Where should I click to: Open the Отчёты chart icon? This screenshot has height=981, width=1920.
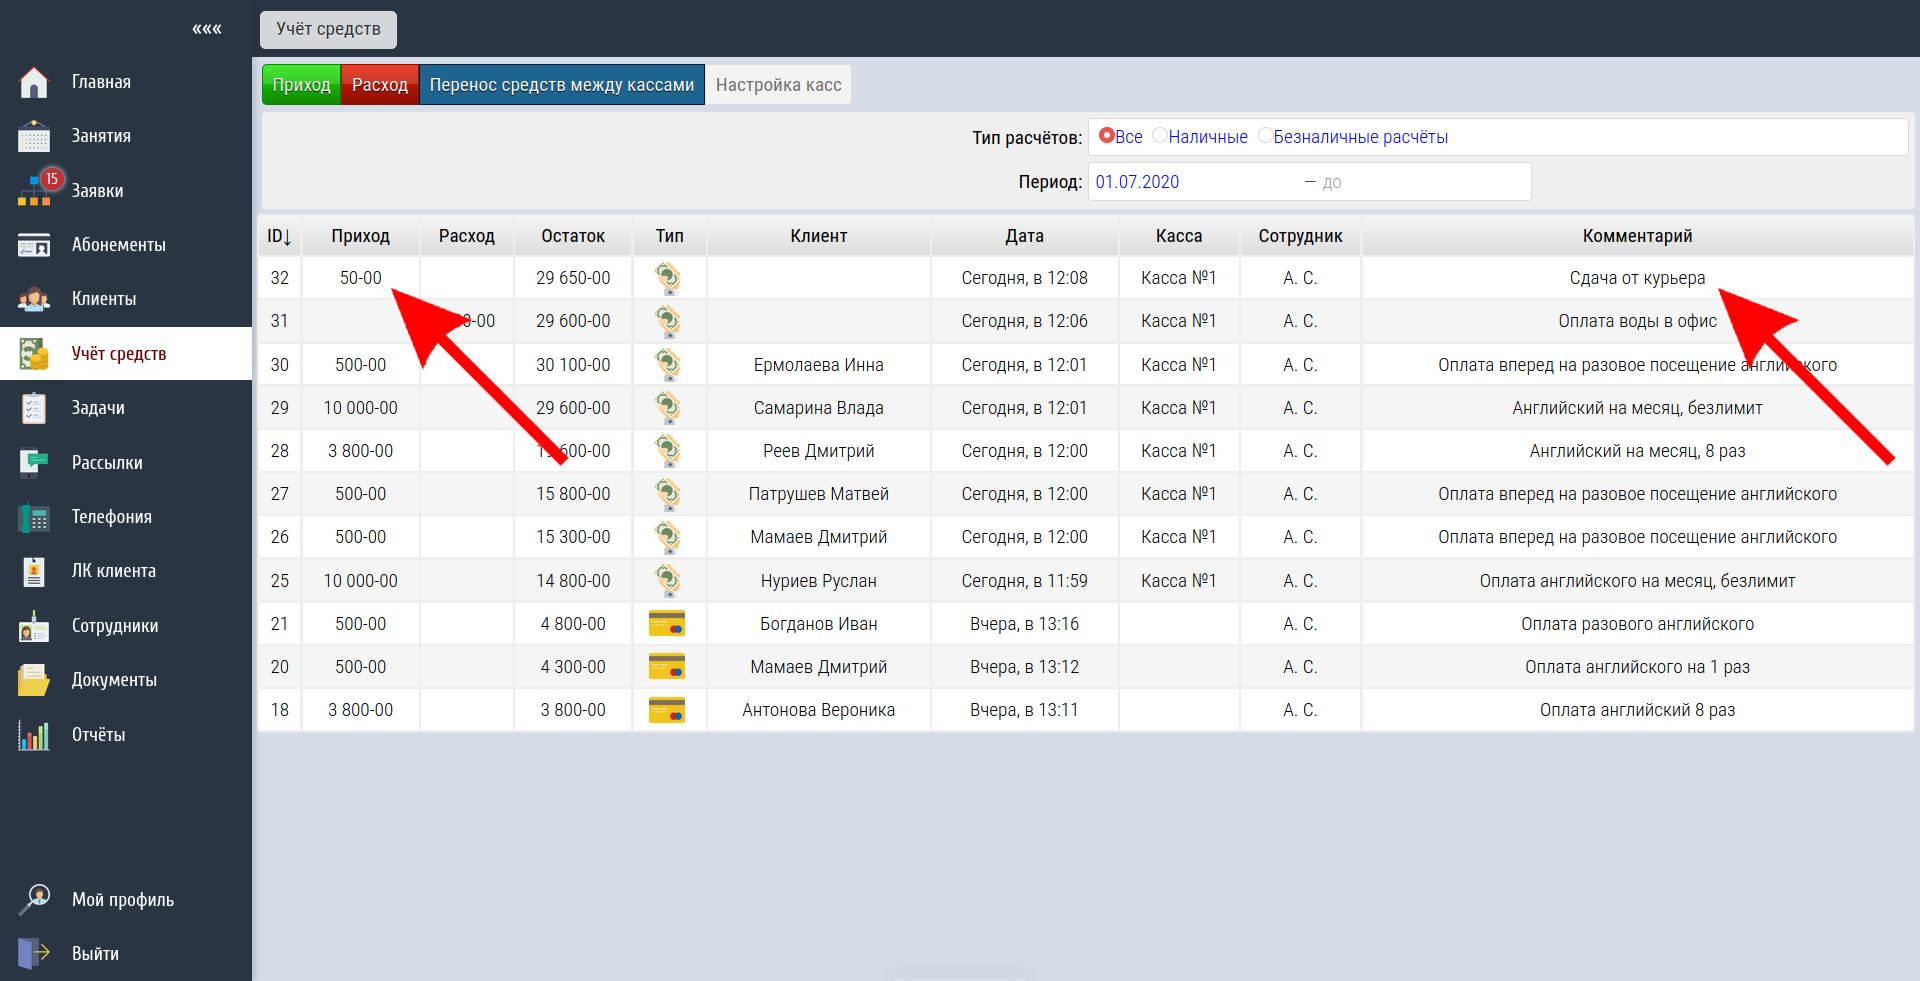click(x=34, y=735)
